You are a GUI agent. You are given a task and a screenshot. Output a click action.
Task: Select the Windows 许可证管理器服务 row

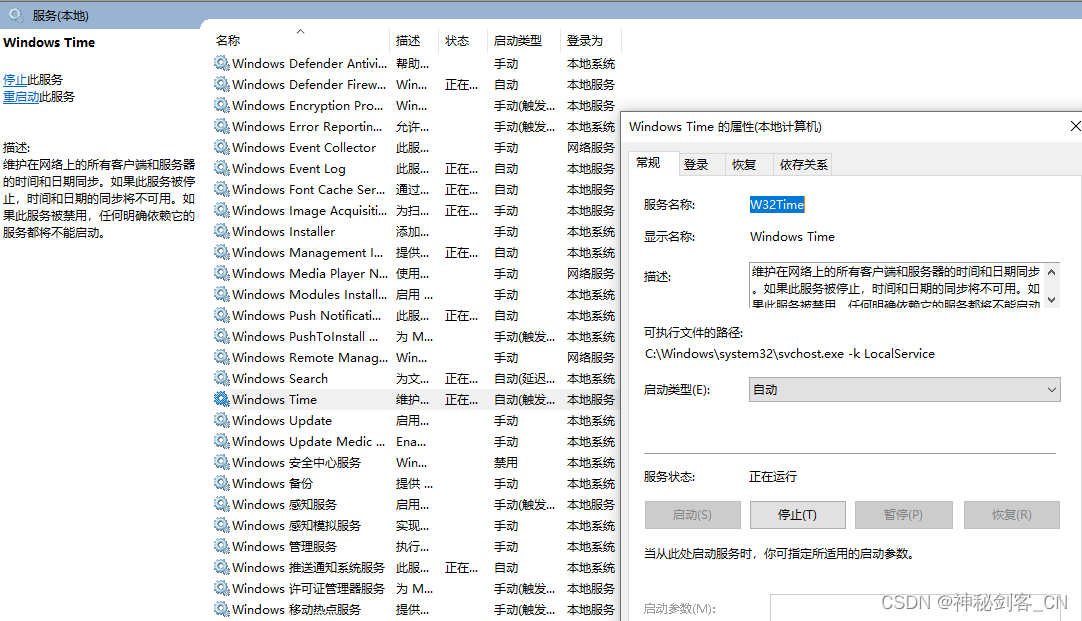pos(414,589)
